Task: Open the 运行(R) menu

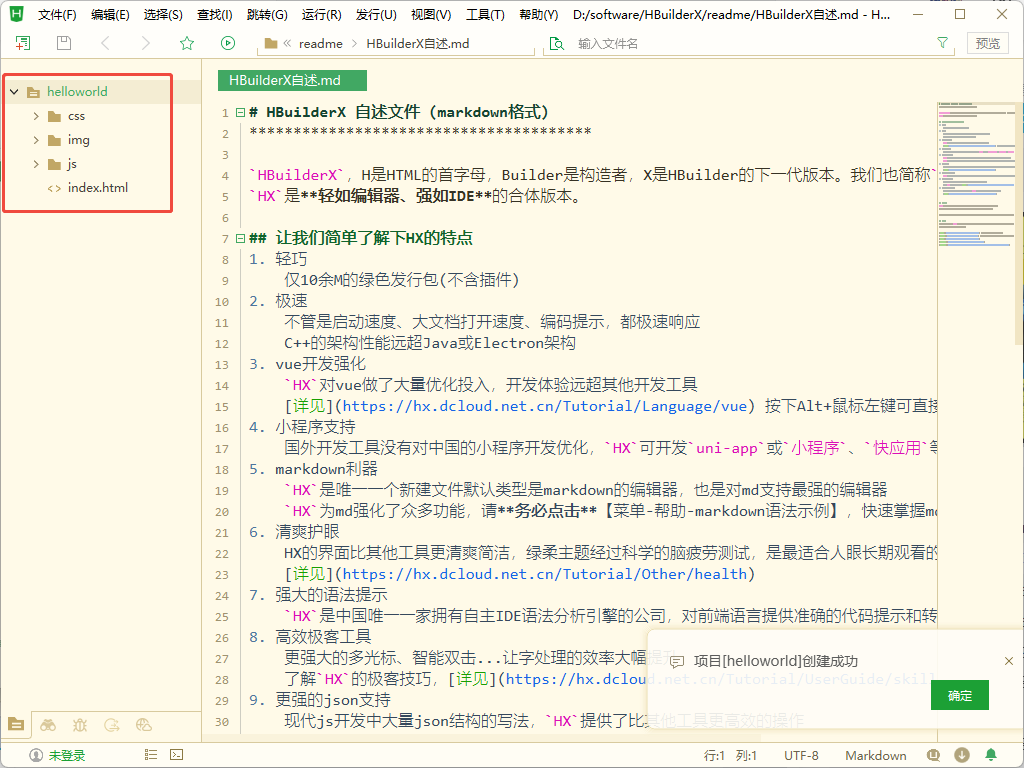Action: [x=321, y=14]
